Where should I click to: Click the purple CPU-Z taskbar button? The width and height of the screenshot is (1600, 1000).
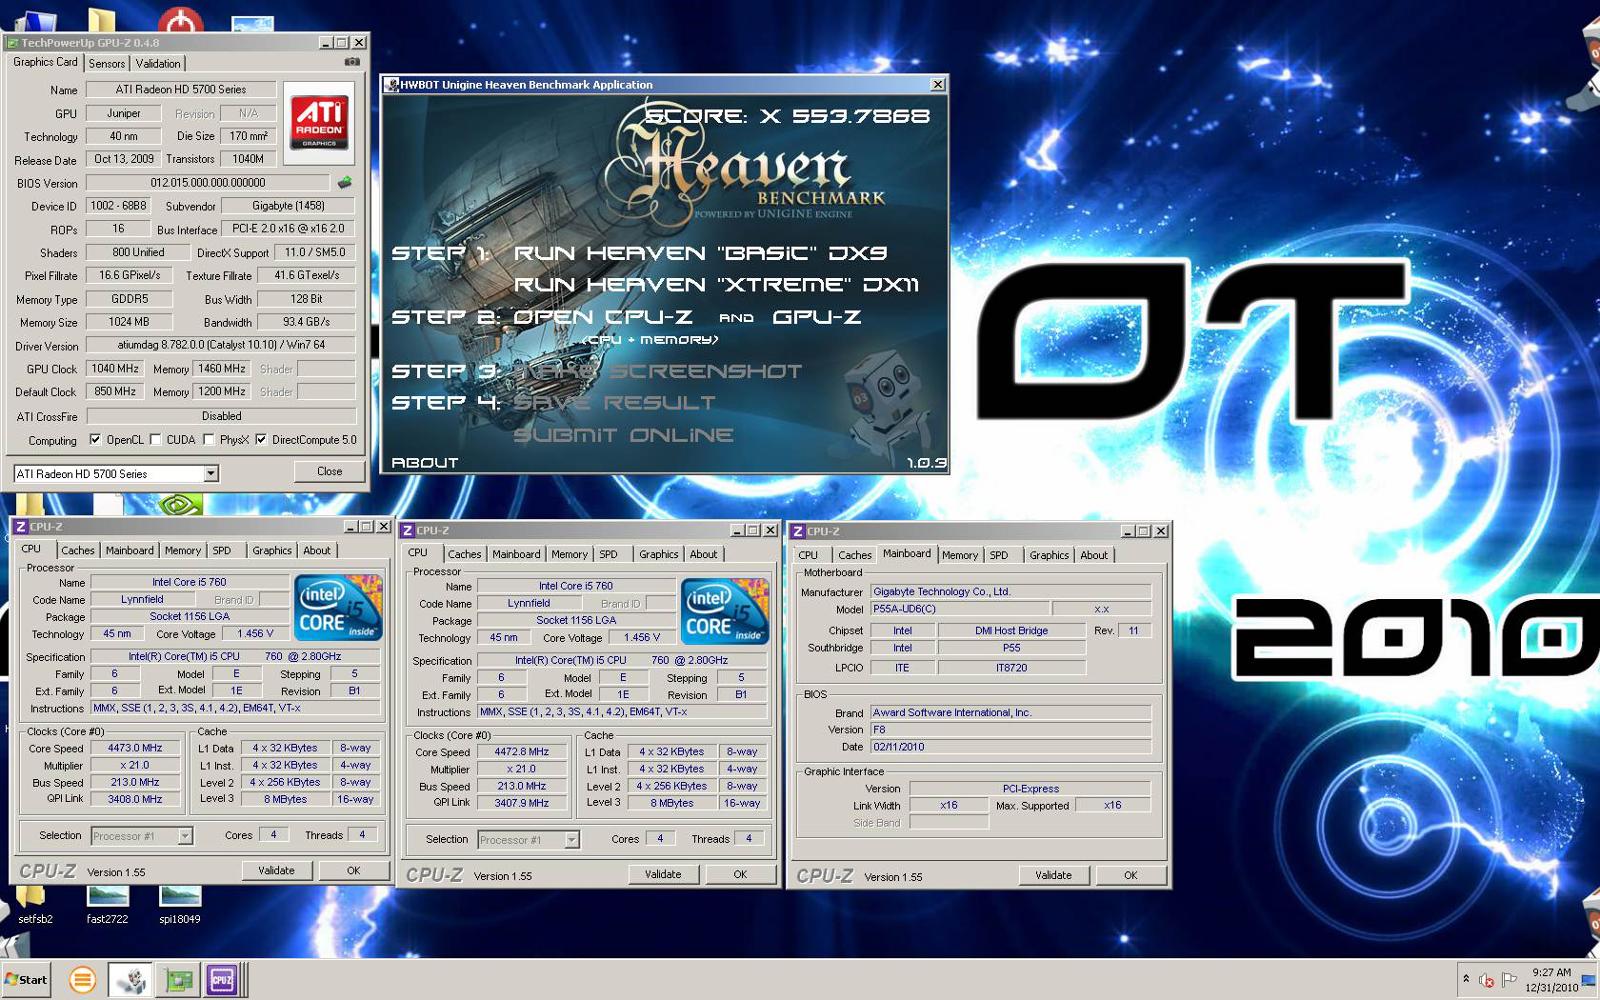(x=222, y=980)
